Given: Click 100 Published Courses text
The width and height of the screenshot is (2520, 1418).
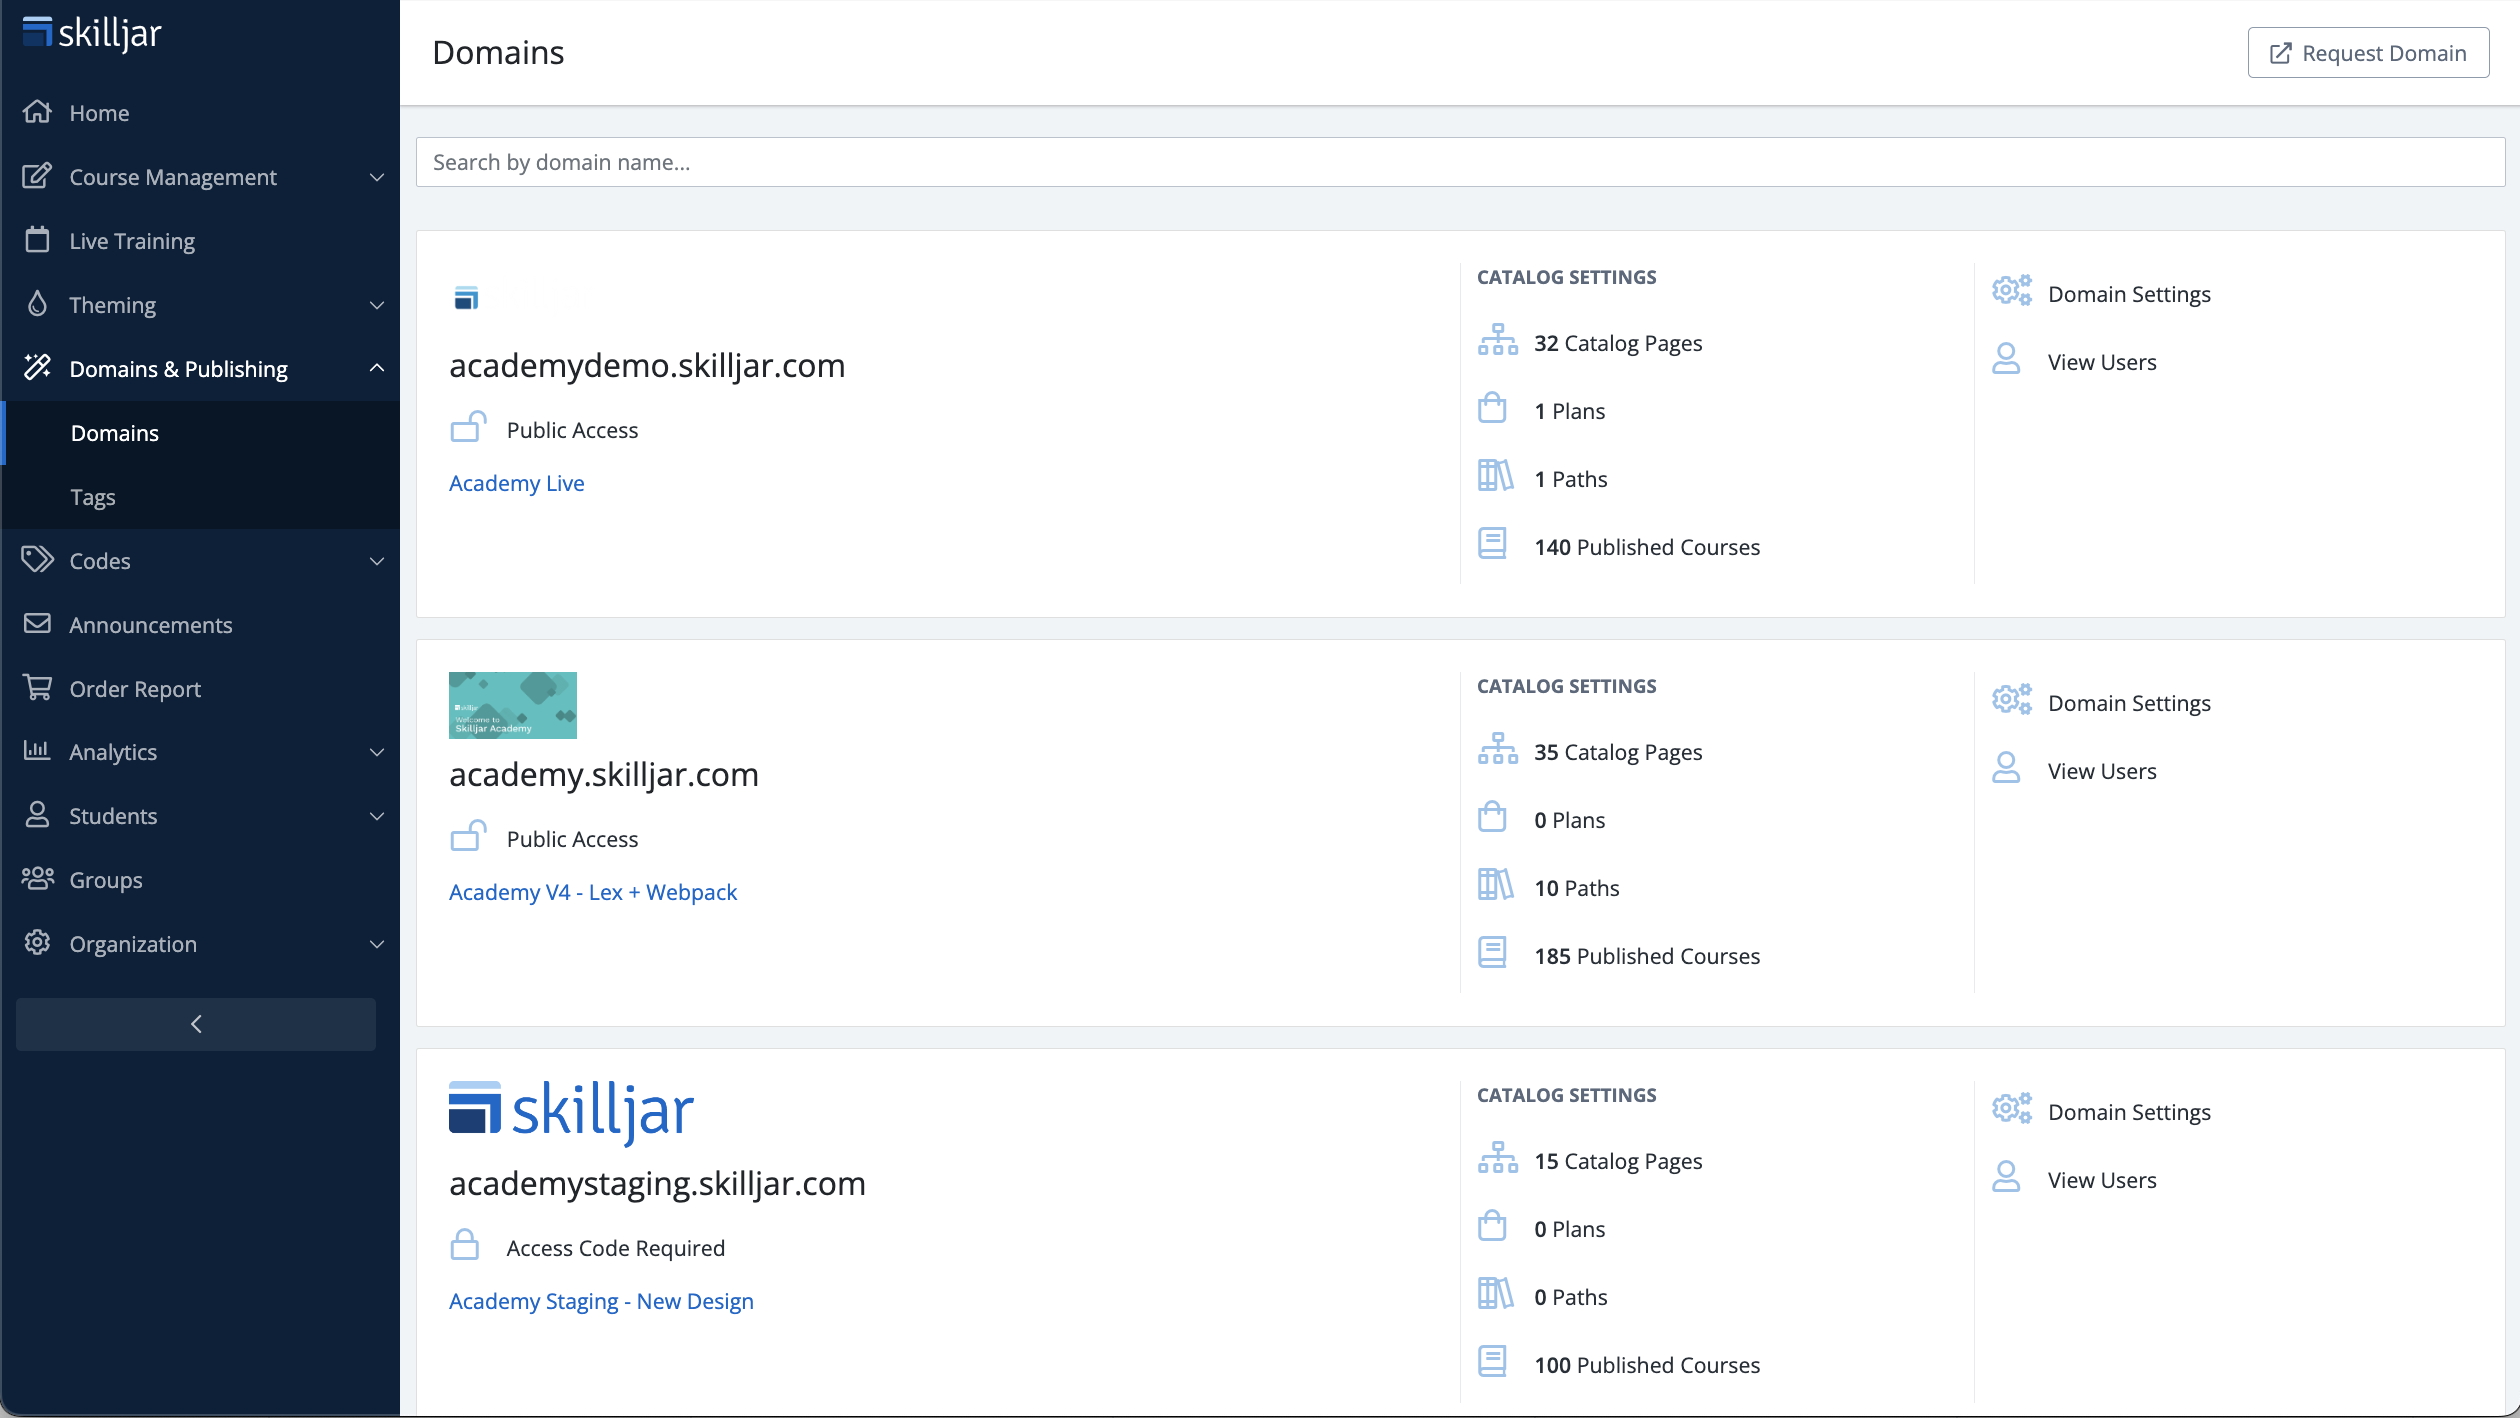Looking at the screenshot, I should [1647, 1365].
